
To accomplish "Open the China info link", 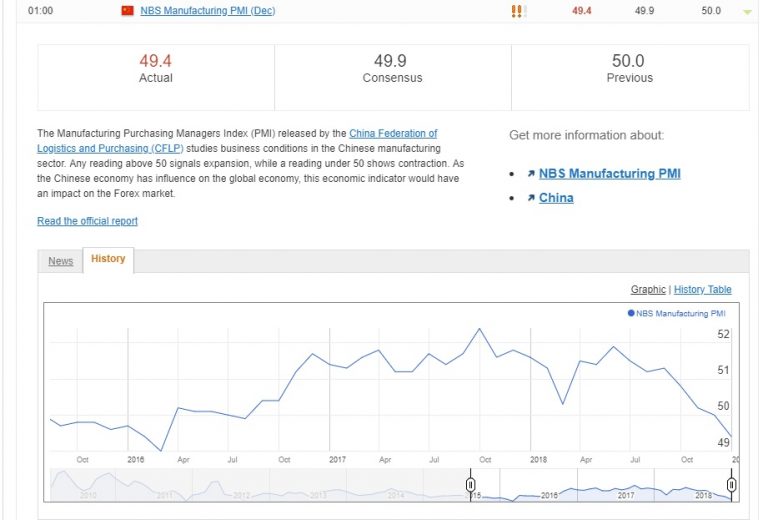I will [x=556, y=198].
